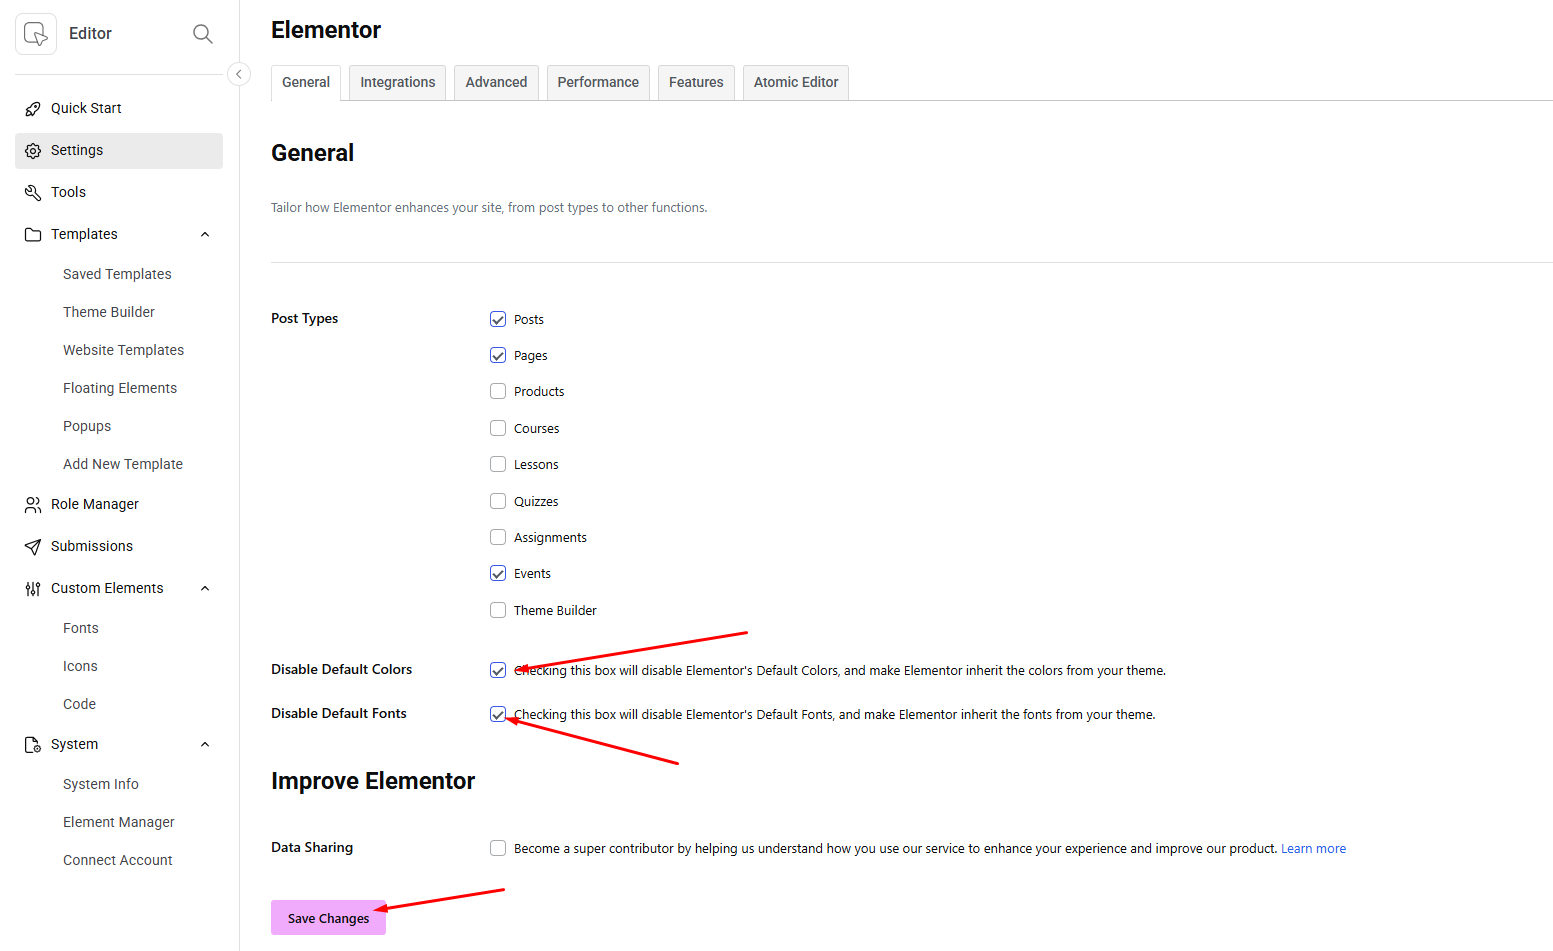The image size is (1553, 951).
Task: Open Saved Templates
Action: click(x=117, y=274)
